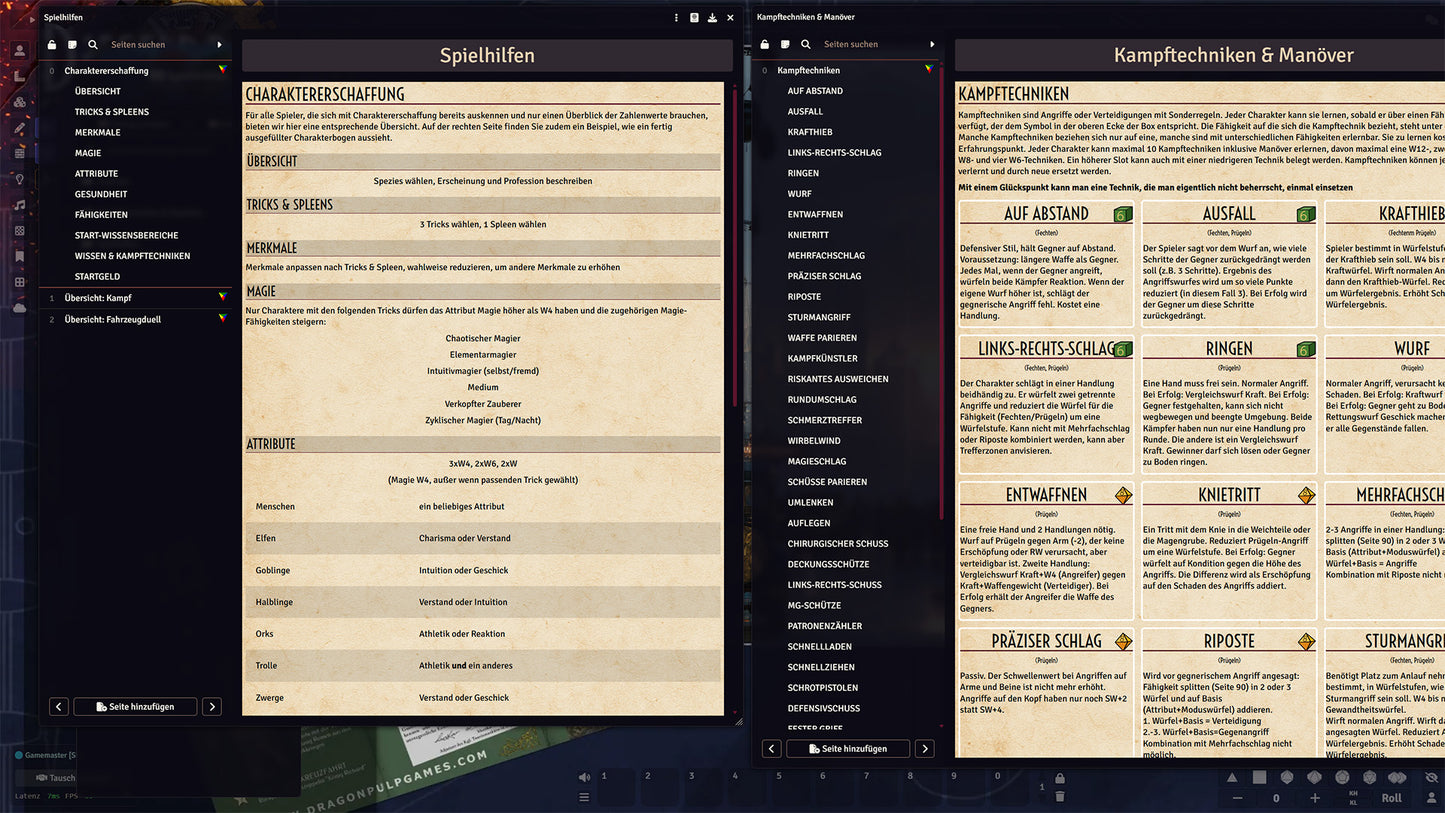Collapse the Kampftechniken & Manöver sidebar arrow
Screen dimensions: 1445x813
(932, 45)
